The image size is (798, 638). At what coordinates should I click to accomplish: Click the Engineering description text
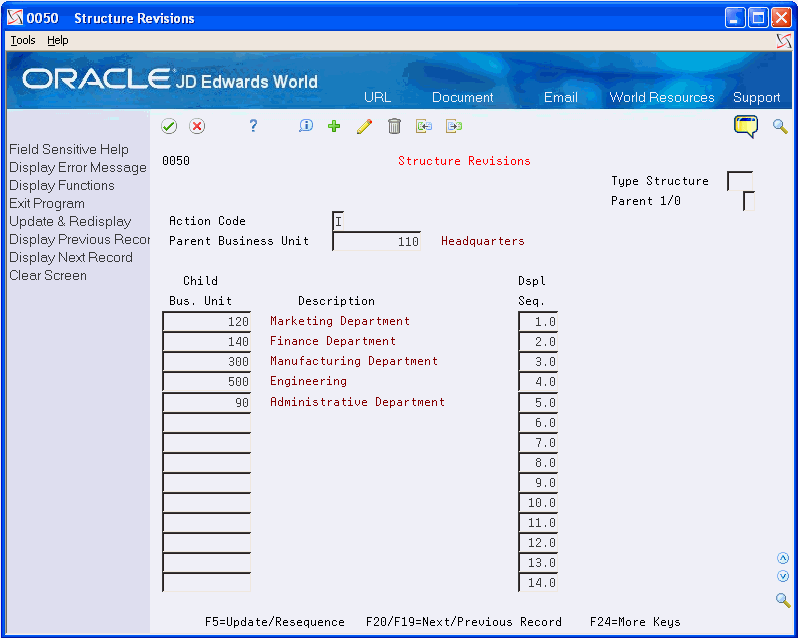coord(308,381)
